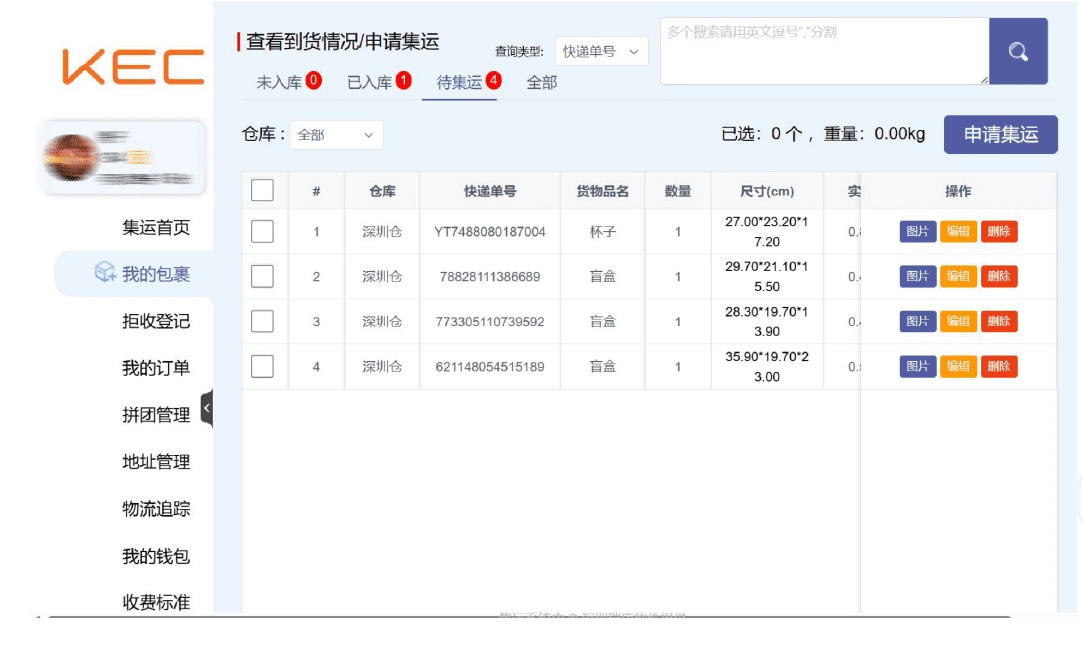Click the 申请集运 button

click(1000, 134)
